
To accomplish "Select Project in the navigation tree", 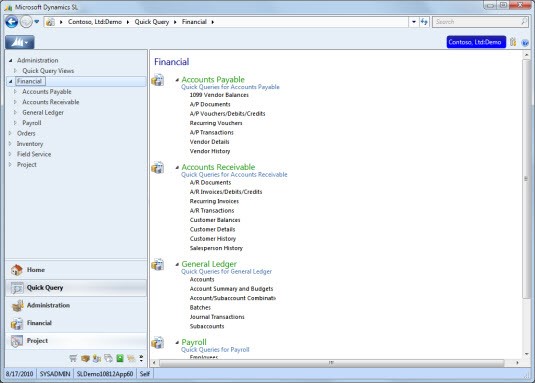I will coord(27,165).
